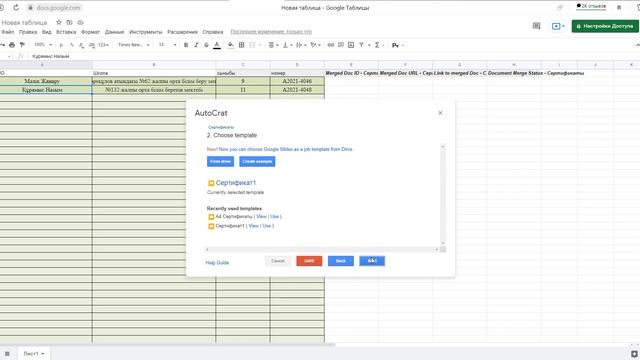Open the fill color picker
This screenshot has width=640, height=360.
[231, 45]
